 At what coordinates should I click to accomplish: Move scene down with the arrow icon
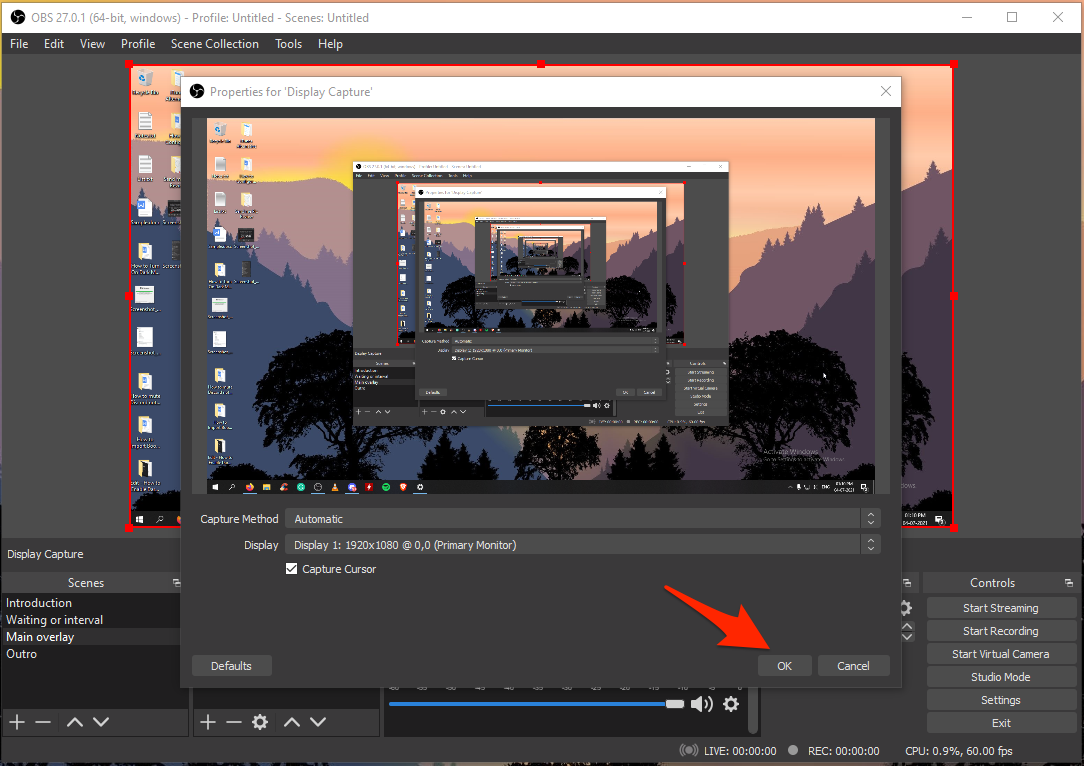point(101,722)
